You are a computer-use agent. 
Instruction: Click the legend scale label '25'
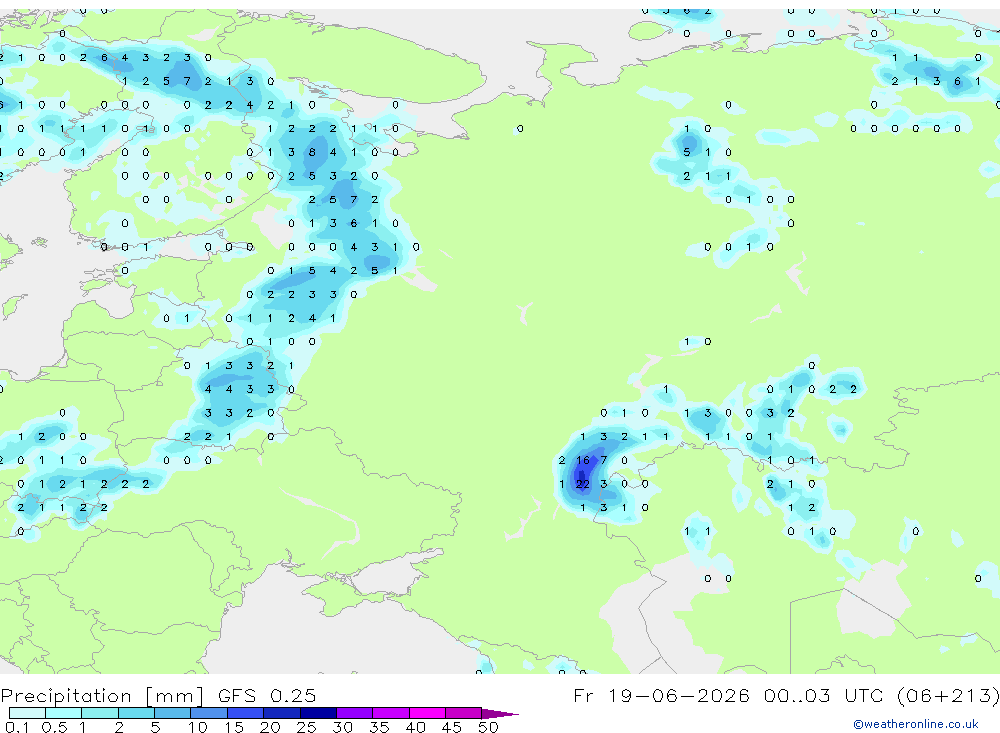306,727
